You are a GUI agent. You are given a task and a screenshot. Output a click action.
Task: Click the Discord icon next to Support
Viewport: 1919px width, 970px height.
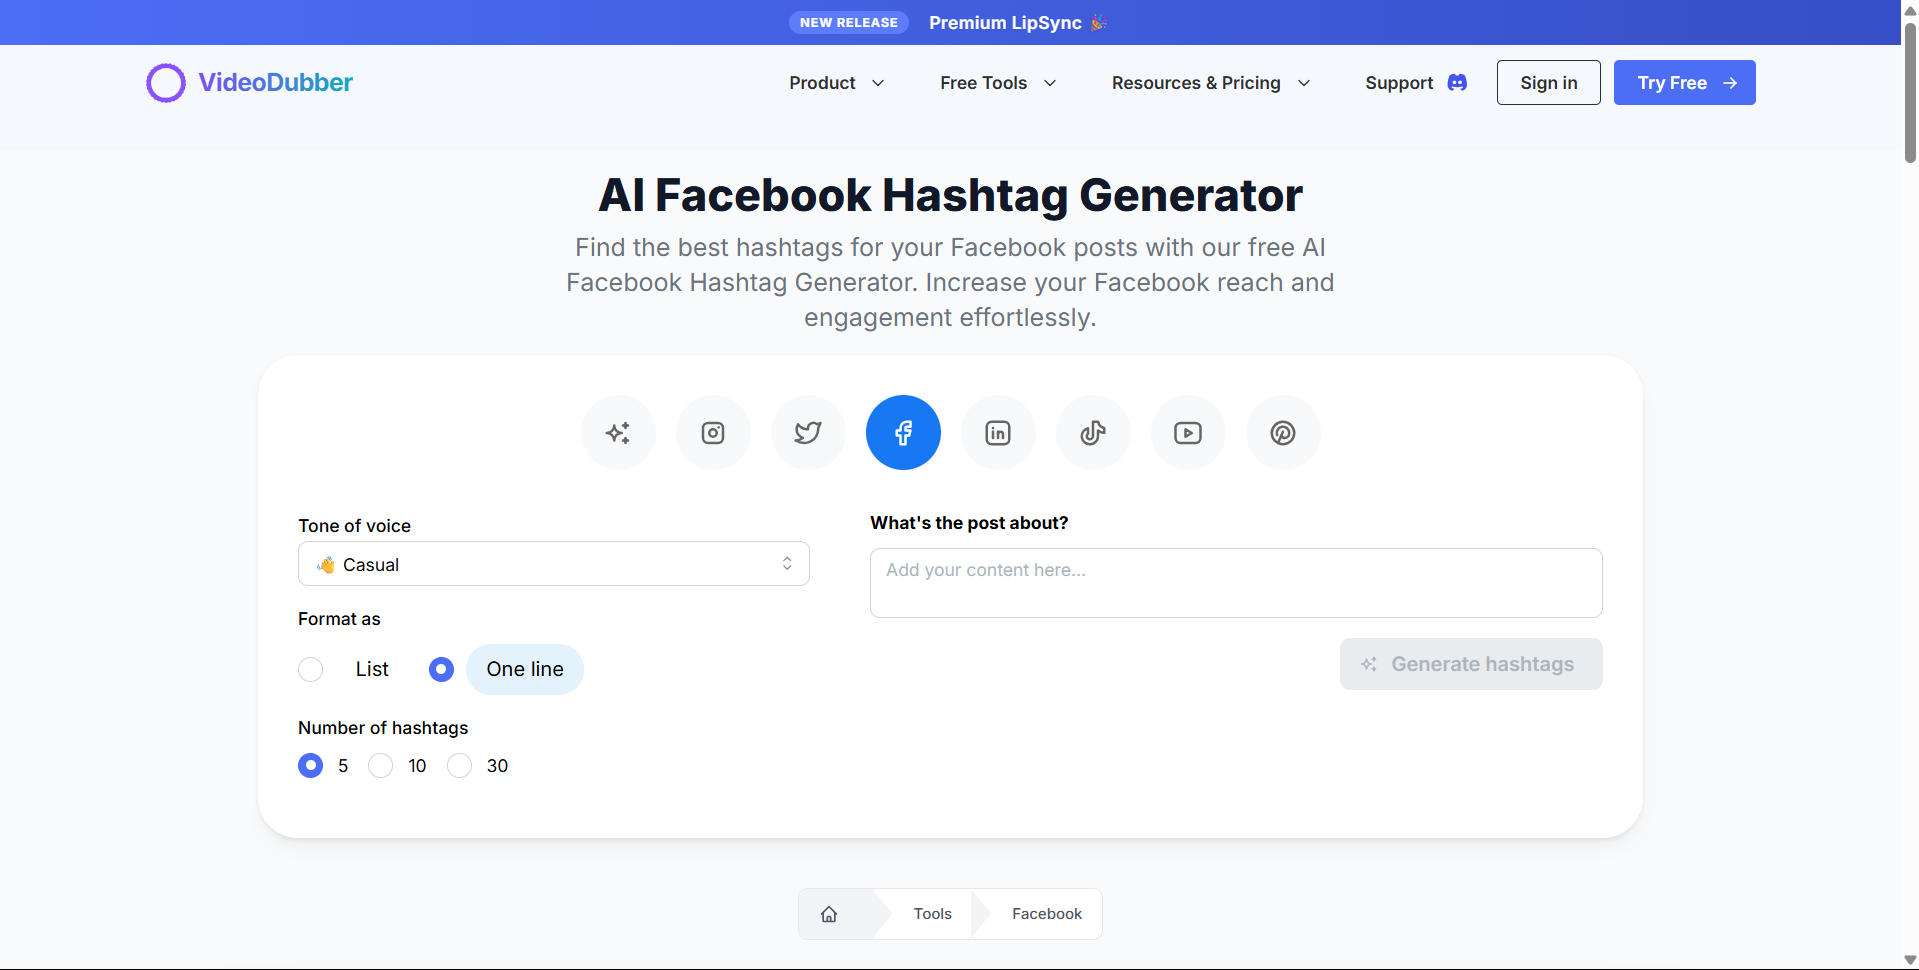coord(1457,83)
